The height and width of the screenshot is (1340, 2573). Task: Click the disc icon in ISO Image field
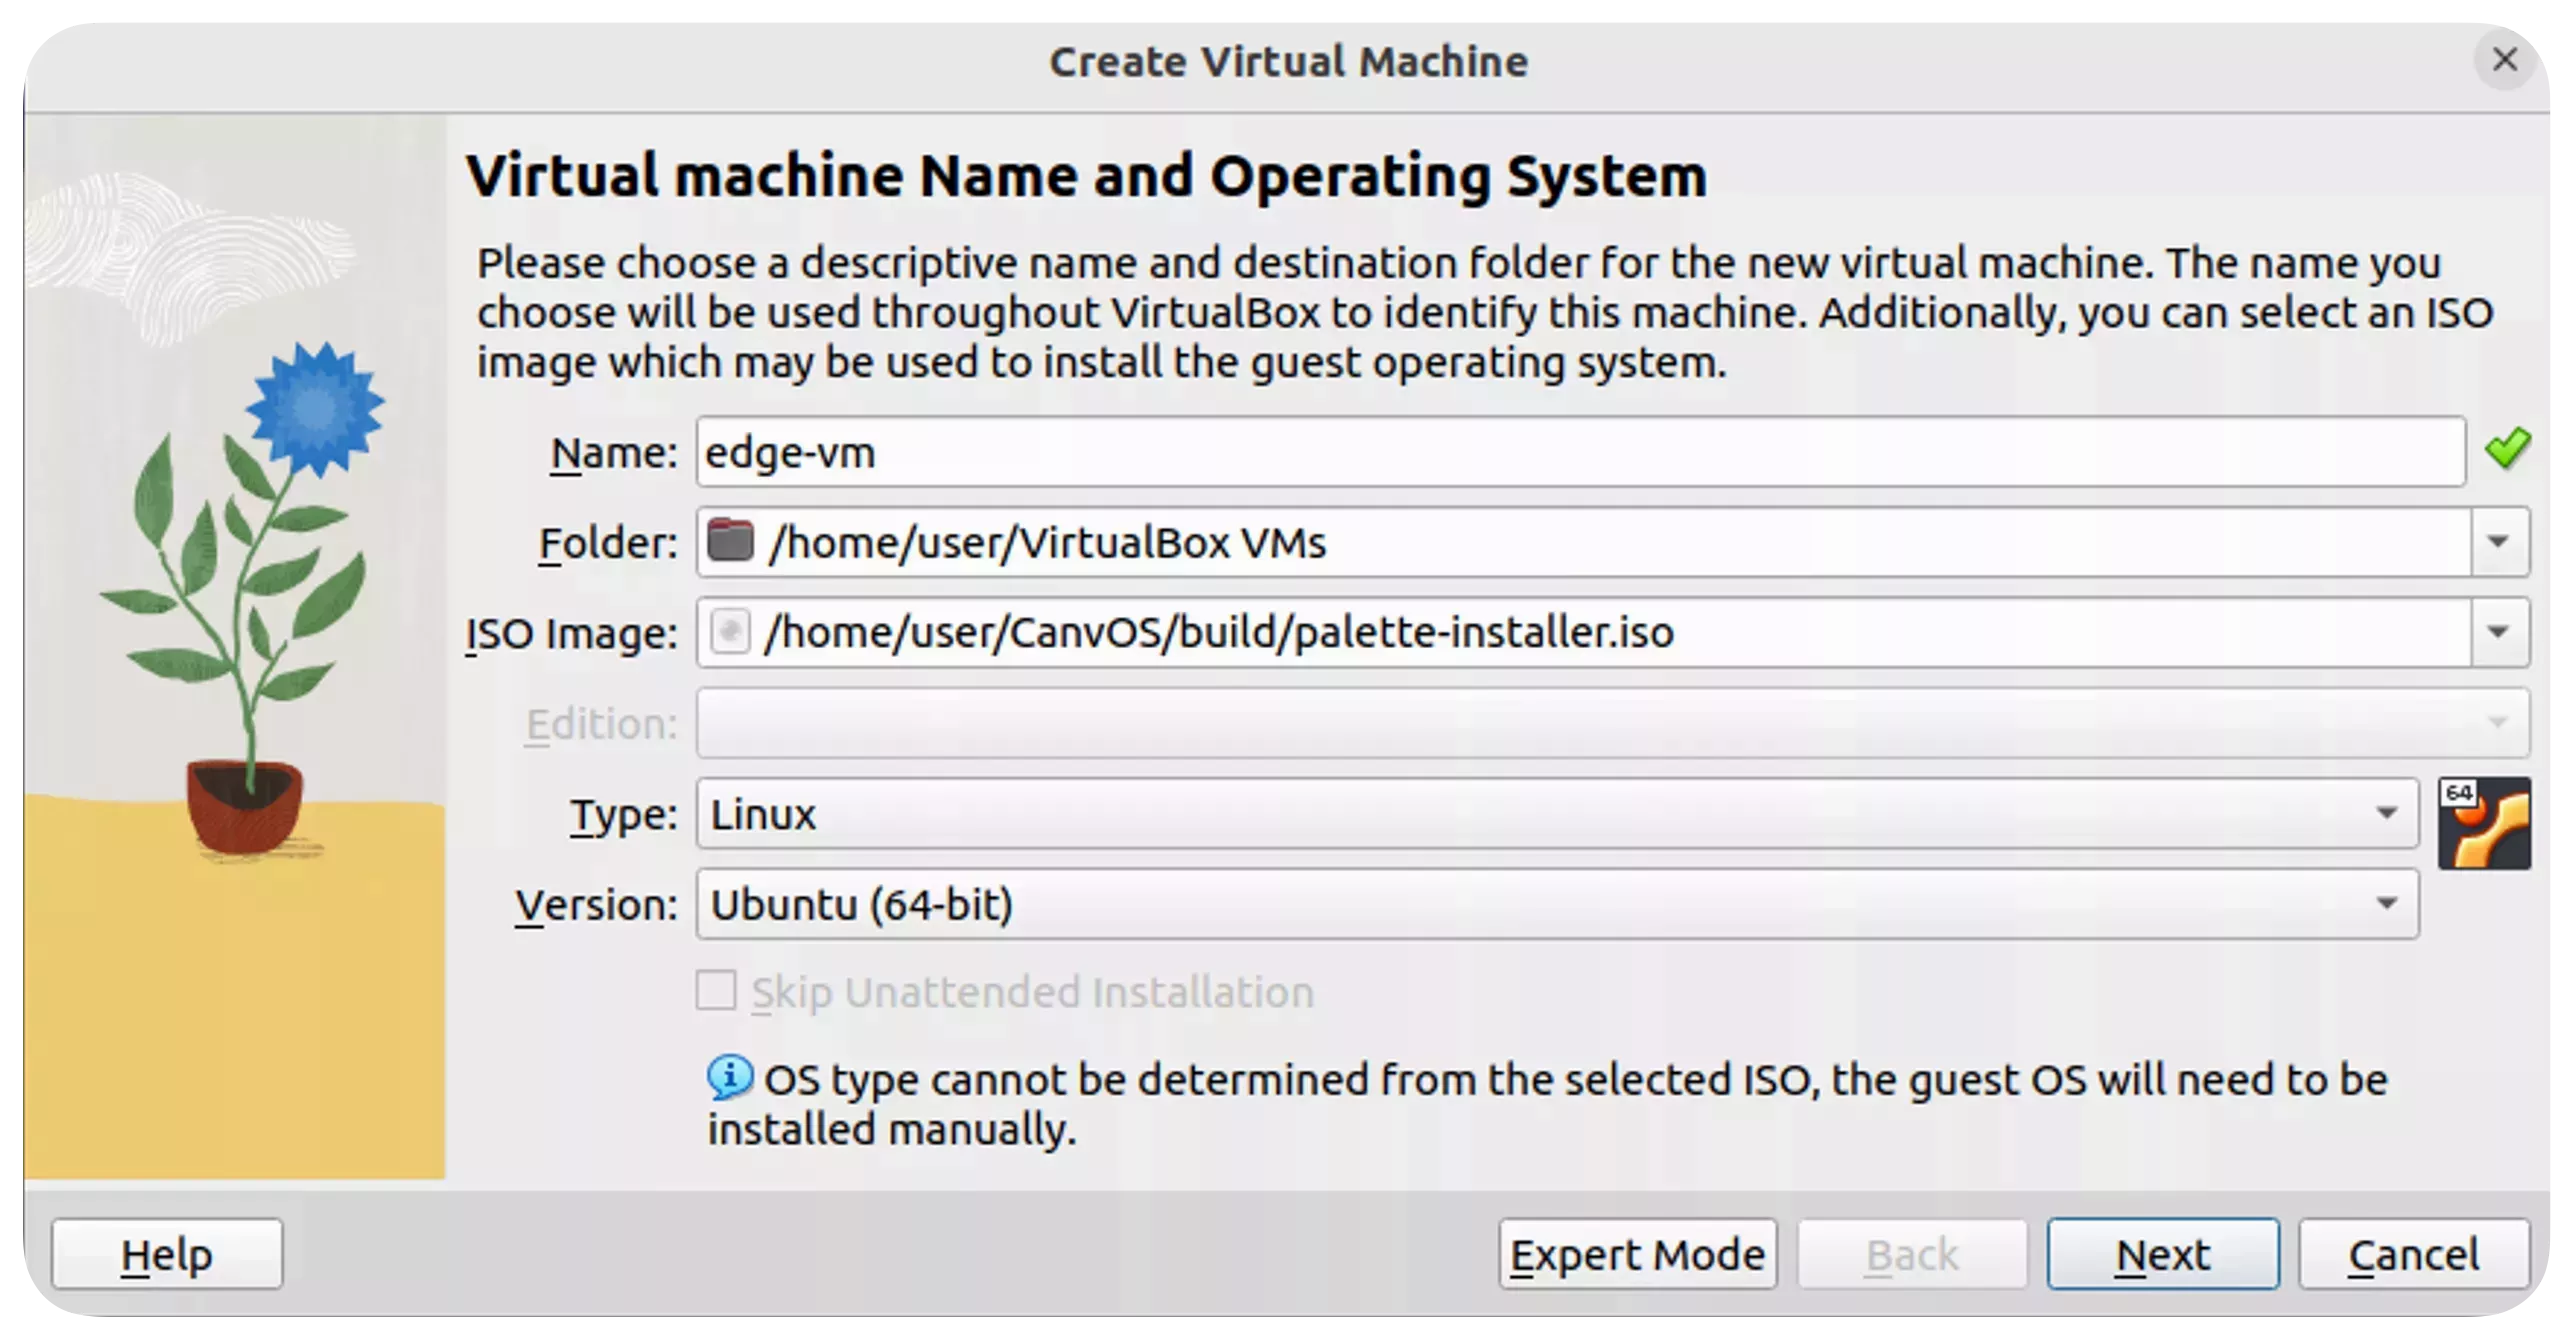730,632
